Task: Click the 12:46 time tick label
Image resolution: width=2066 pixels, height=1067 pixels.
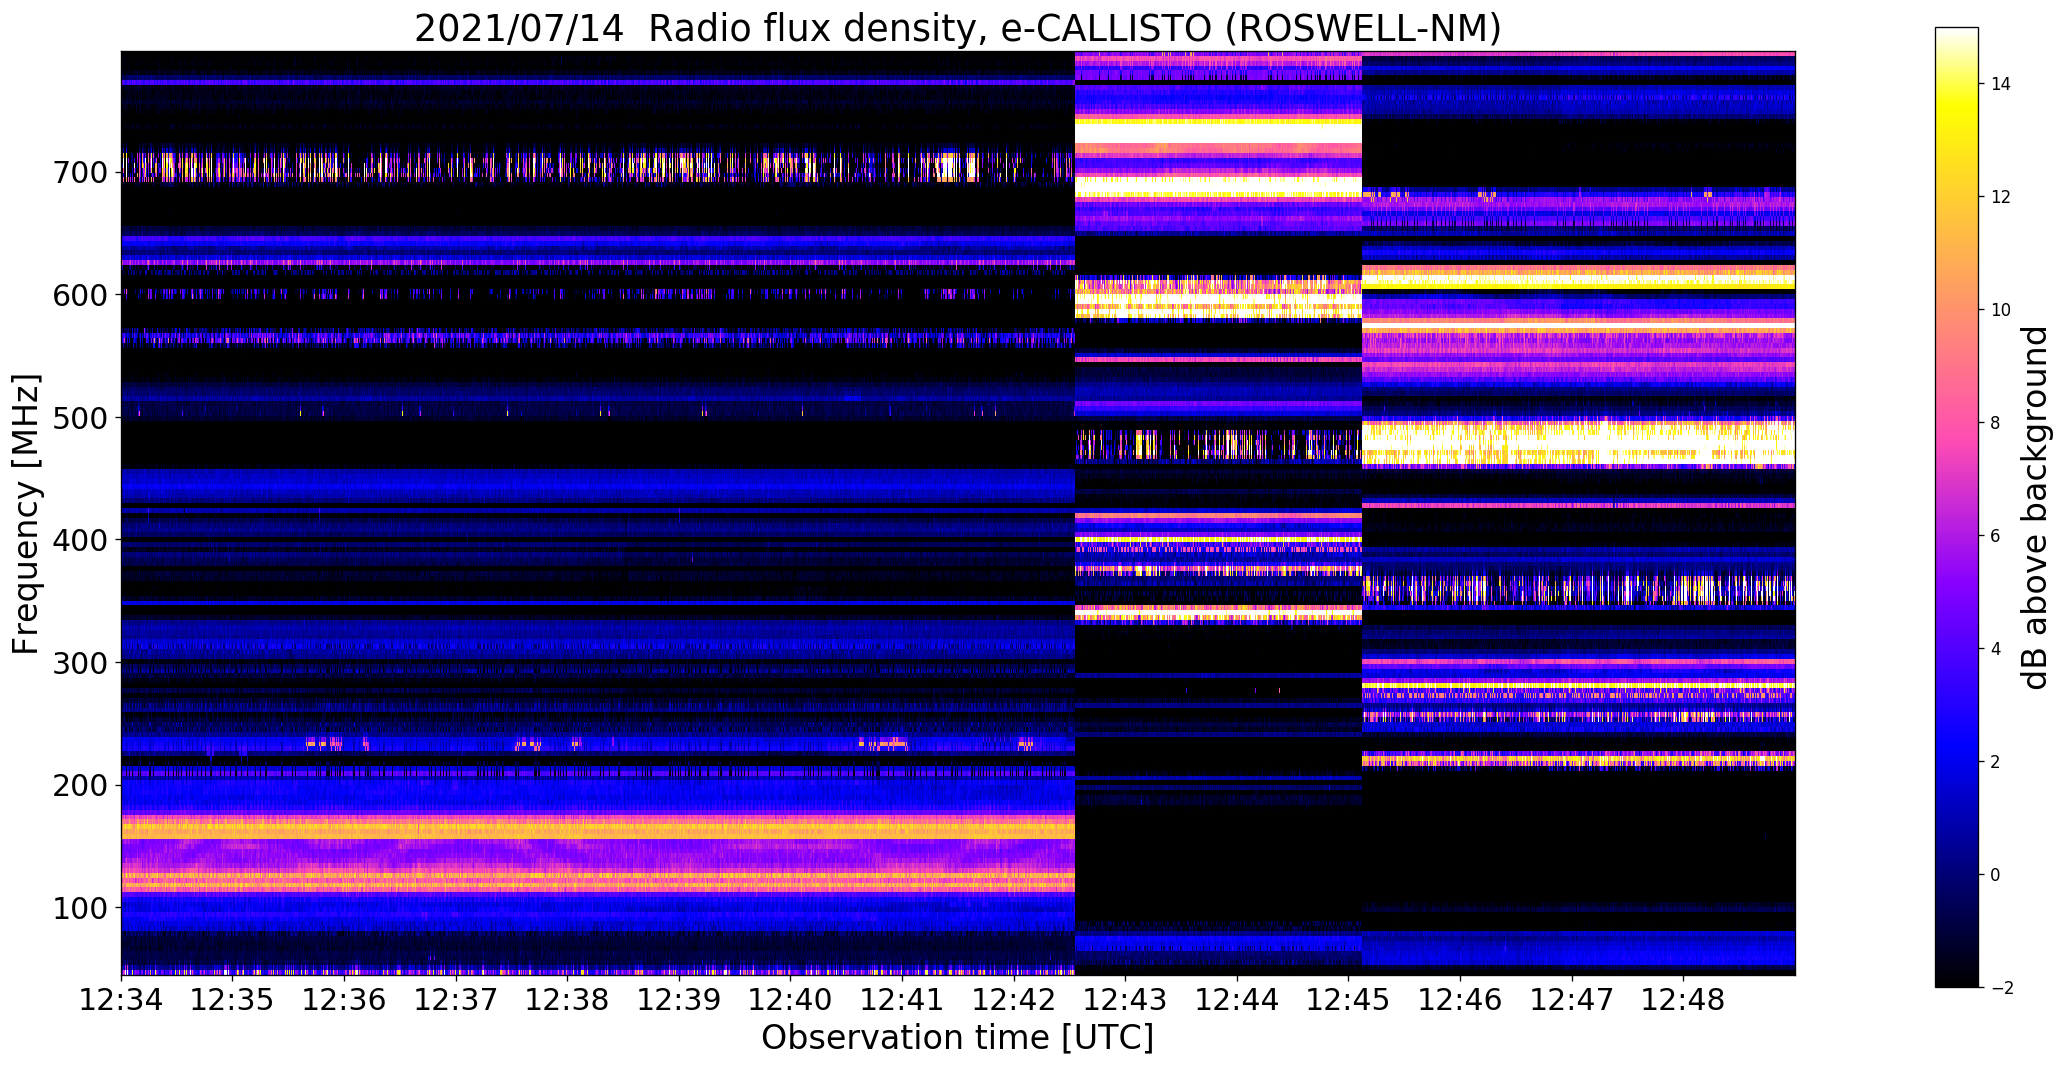Action: tap(1461, 1000)
